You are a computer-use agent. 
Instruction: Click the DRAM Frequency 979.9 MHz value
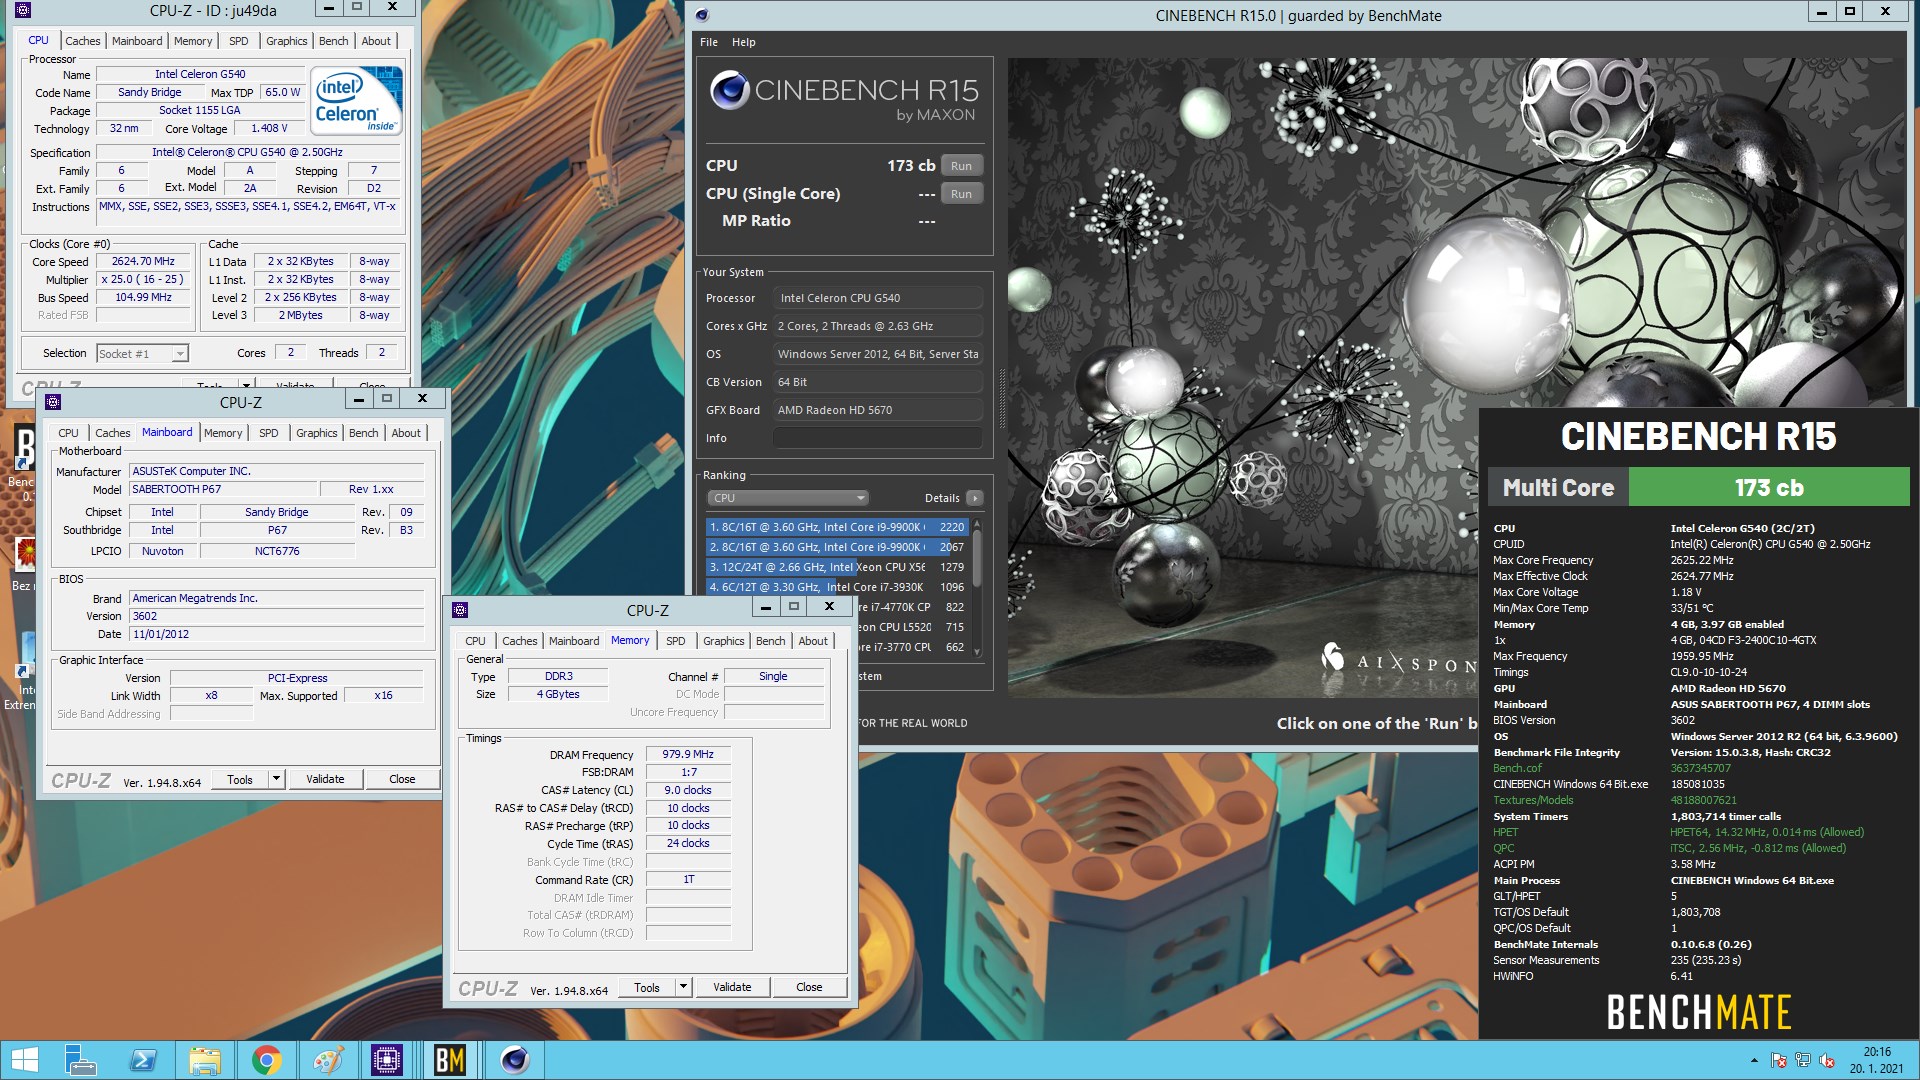[688, 754]
